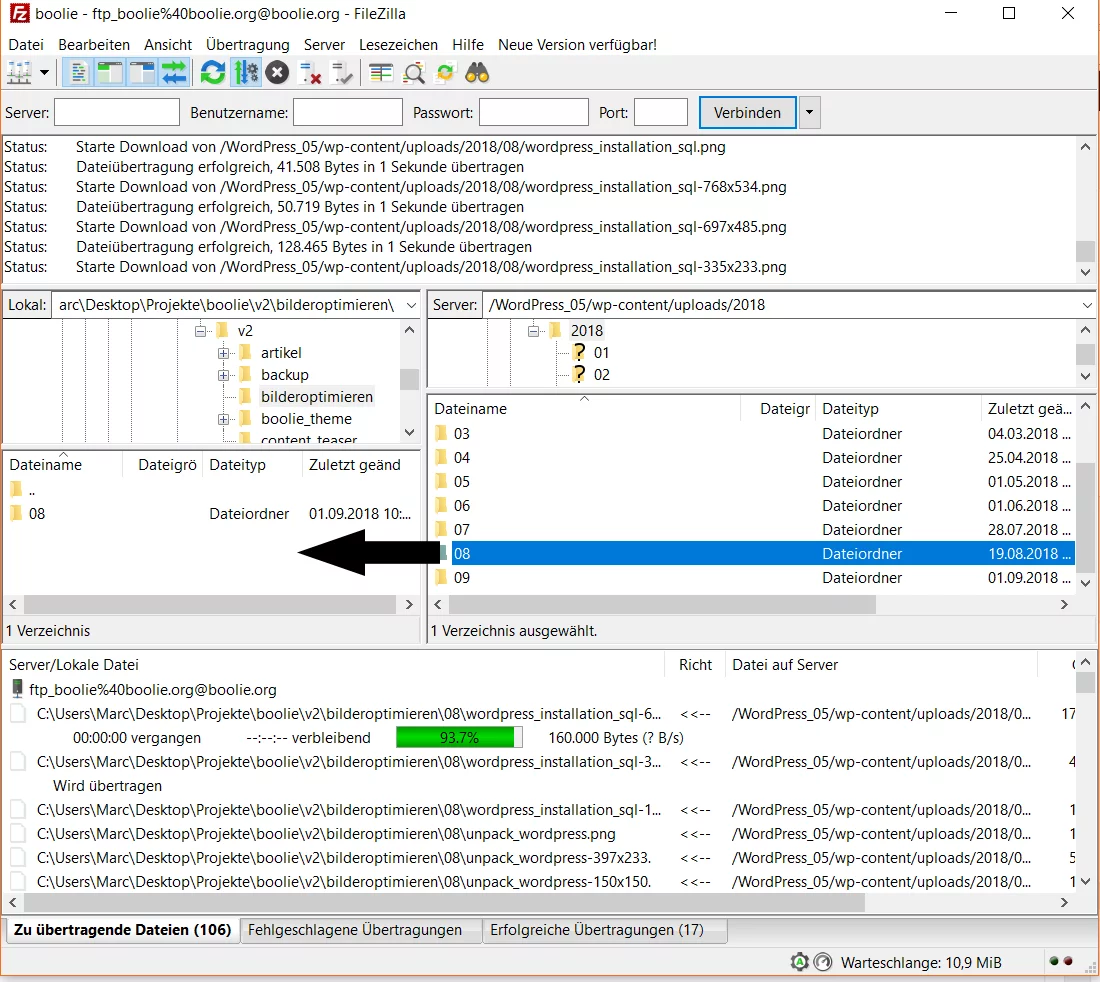
Task: Open the Site Manager dropdown arrow
Action: (x=44, y=72)
